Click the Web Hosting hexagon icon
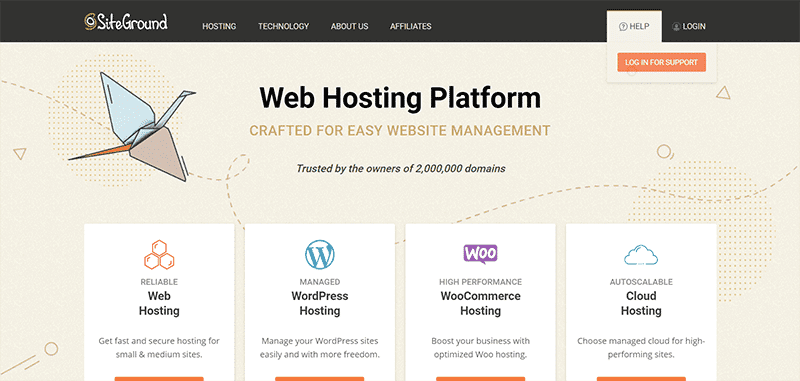This screenshot has width=800, height=381. pos(159,255)
